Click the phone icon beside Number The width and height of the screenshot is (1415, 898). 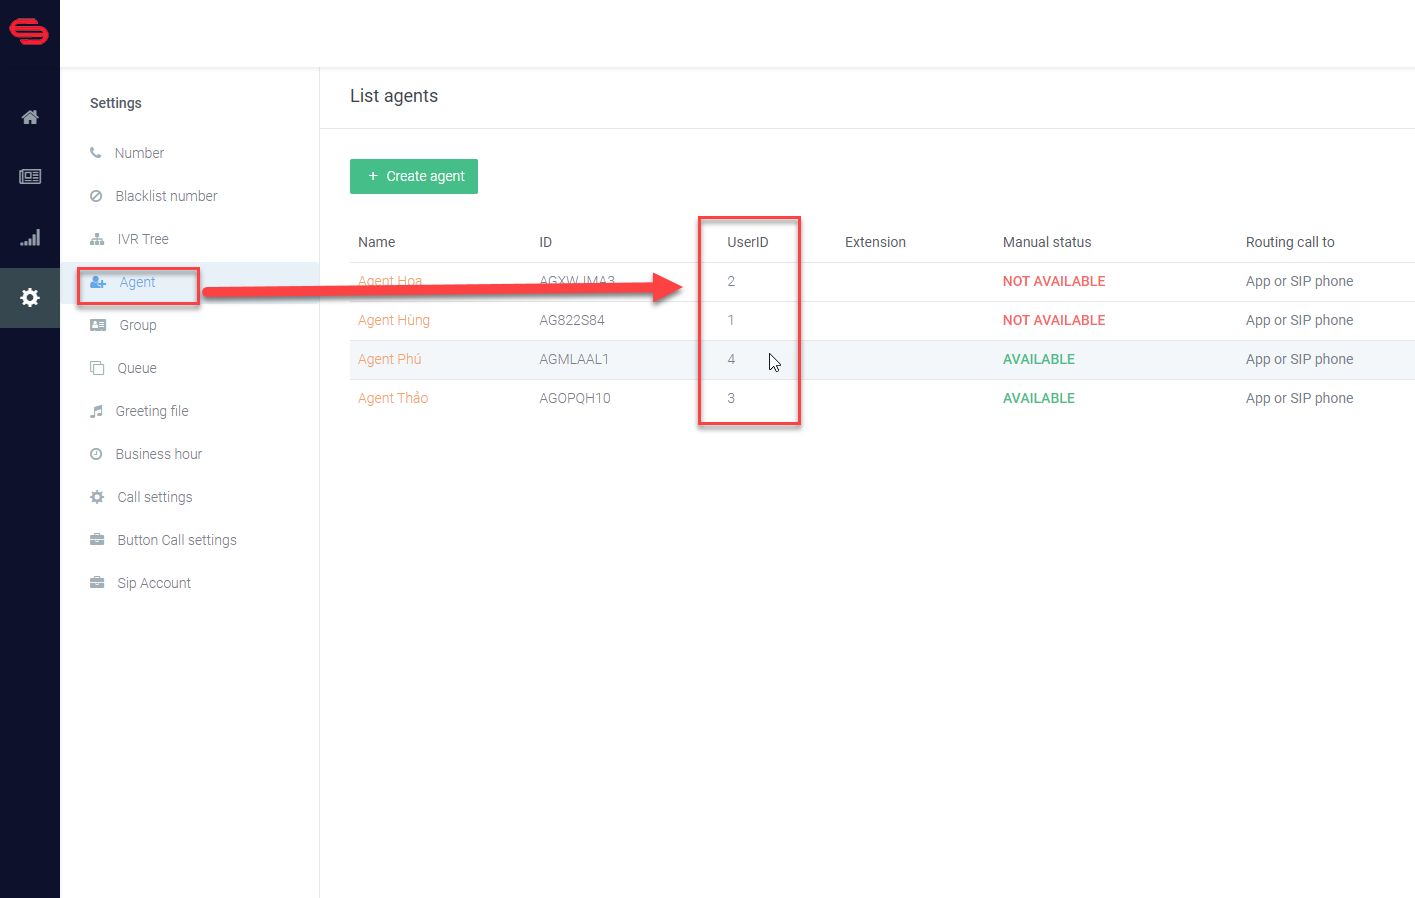tap(96, 153)
